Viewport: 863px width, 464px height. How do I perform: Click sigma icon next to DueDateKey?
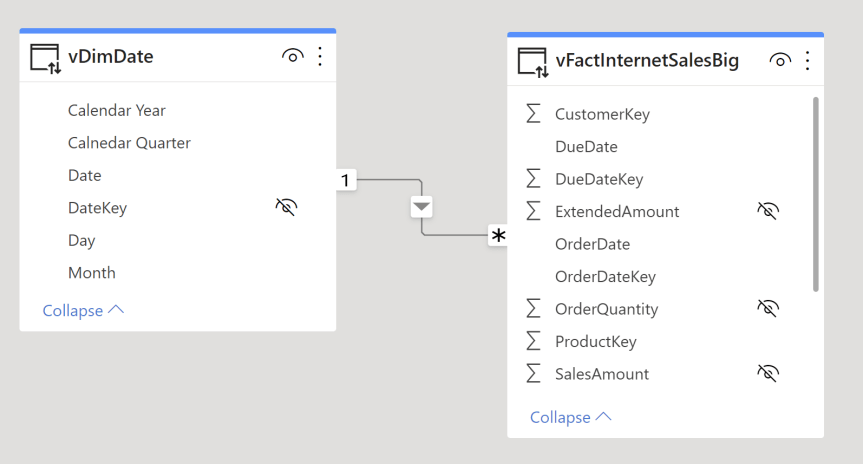(533, 179)
